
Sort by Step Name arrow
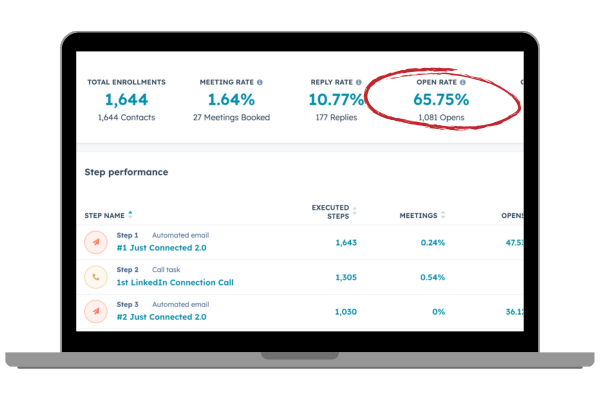pos(130,215)
